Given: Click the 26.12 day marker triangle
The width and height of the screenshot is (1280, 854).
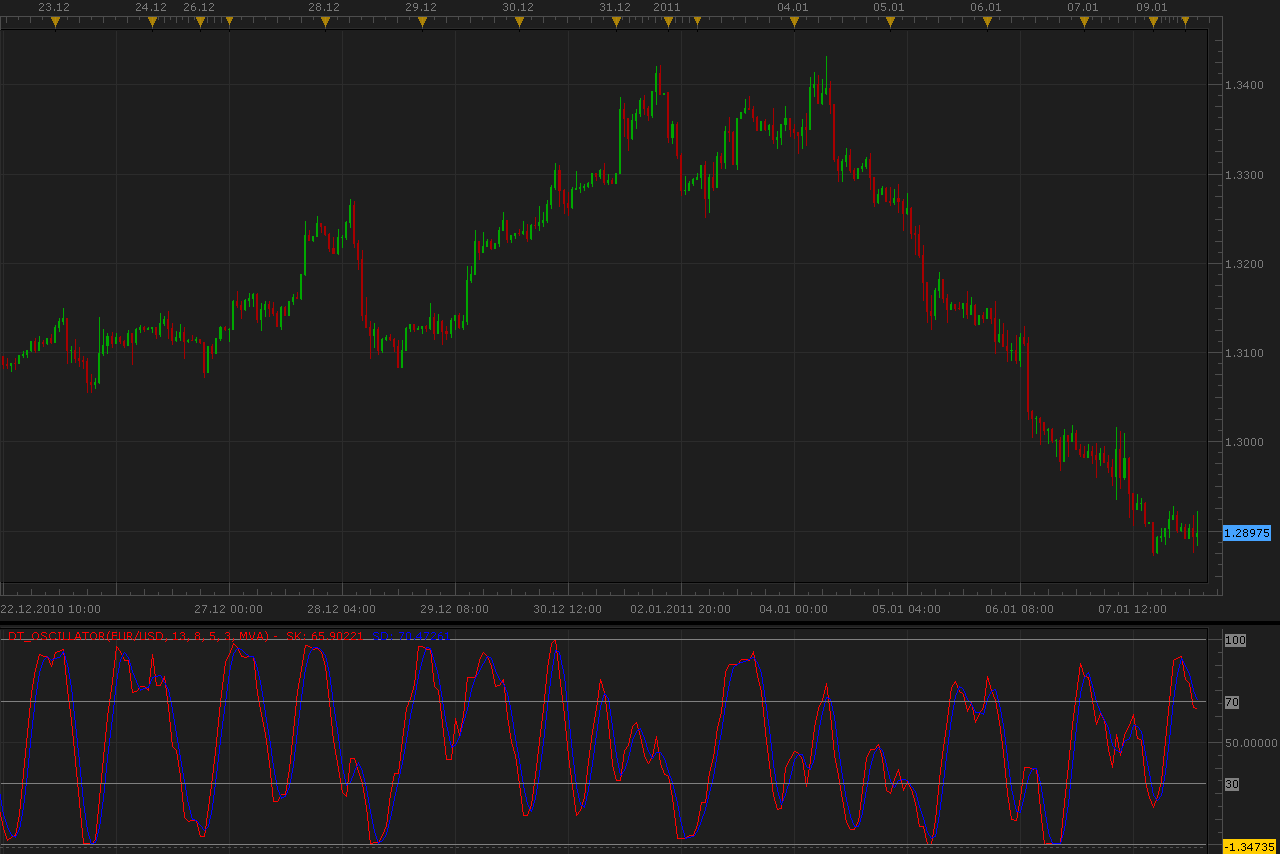Looking at the screenshot, I should (200, 21).
